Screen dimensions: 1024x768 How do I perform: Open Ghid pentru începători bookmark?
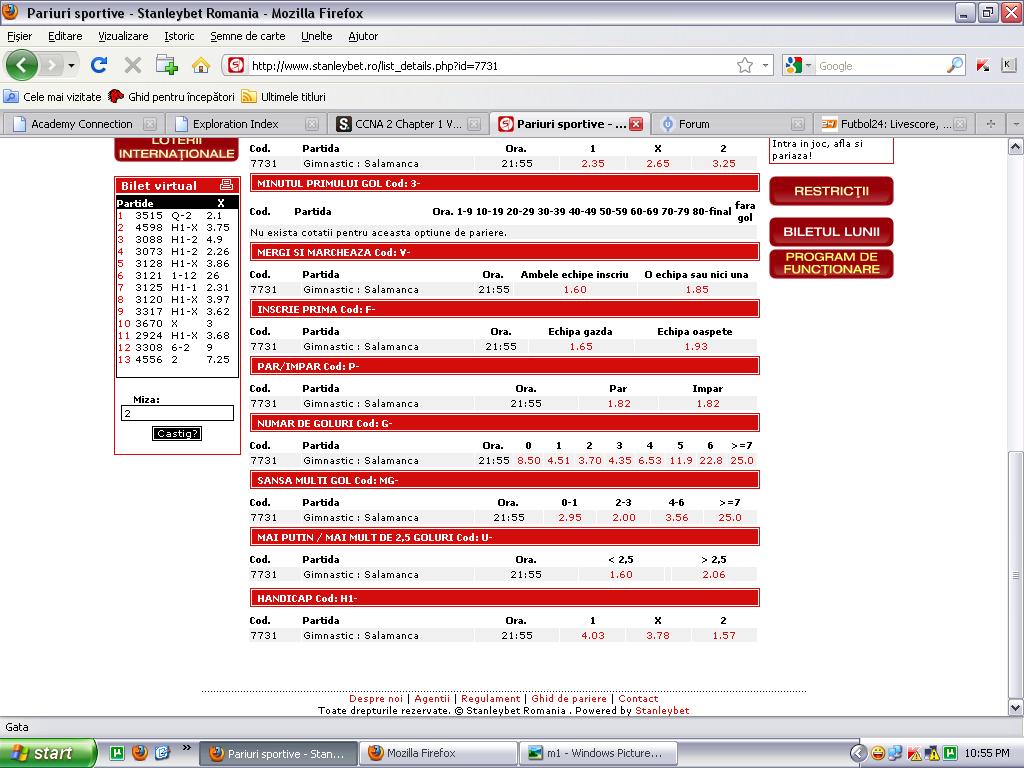(x=171, y=97)
